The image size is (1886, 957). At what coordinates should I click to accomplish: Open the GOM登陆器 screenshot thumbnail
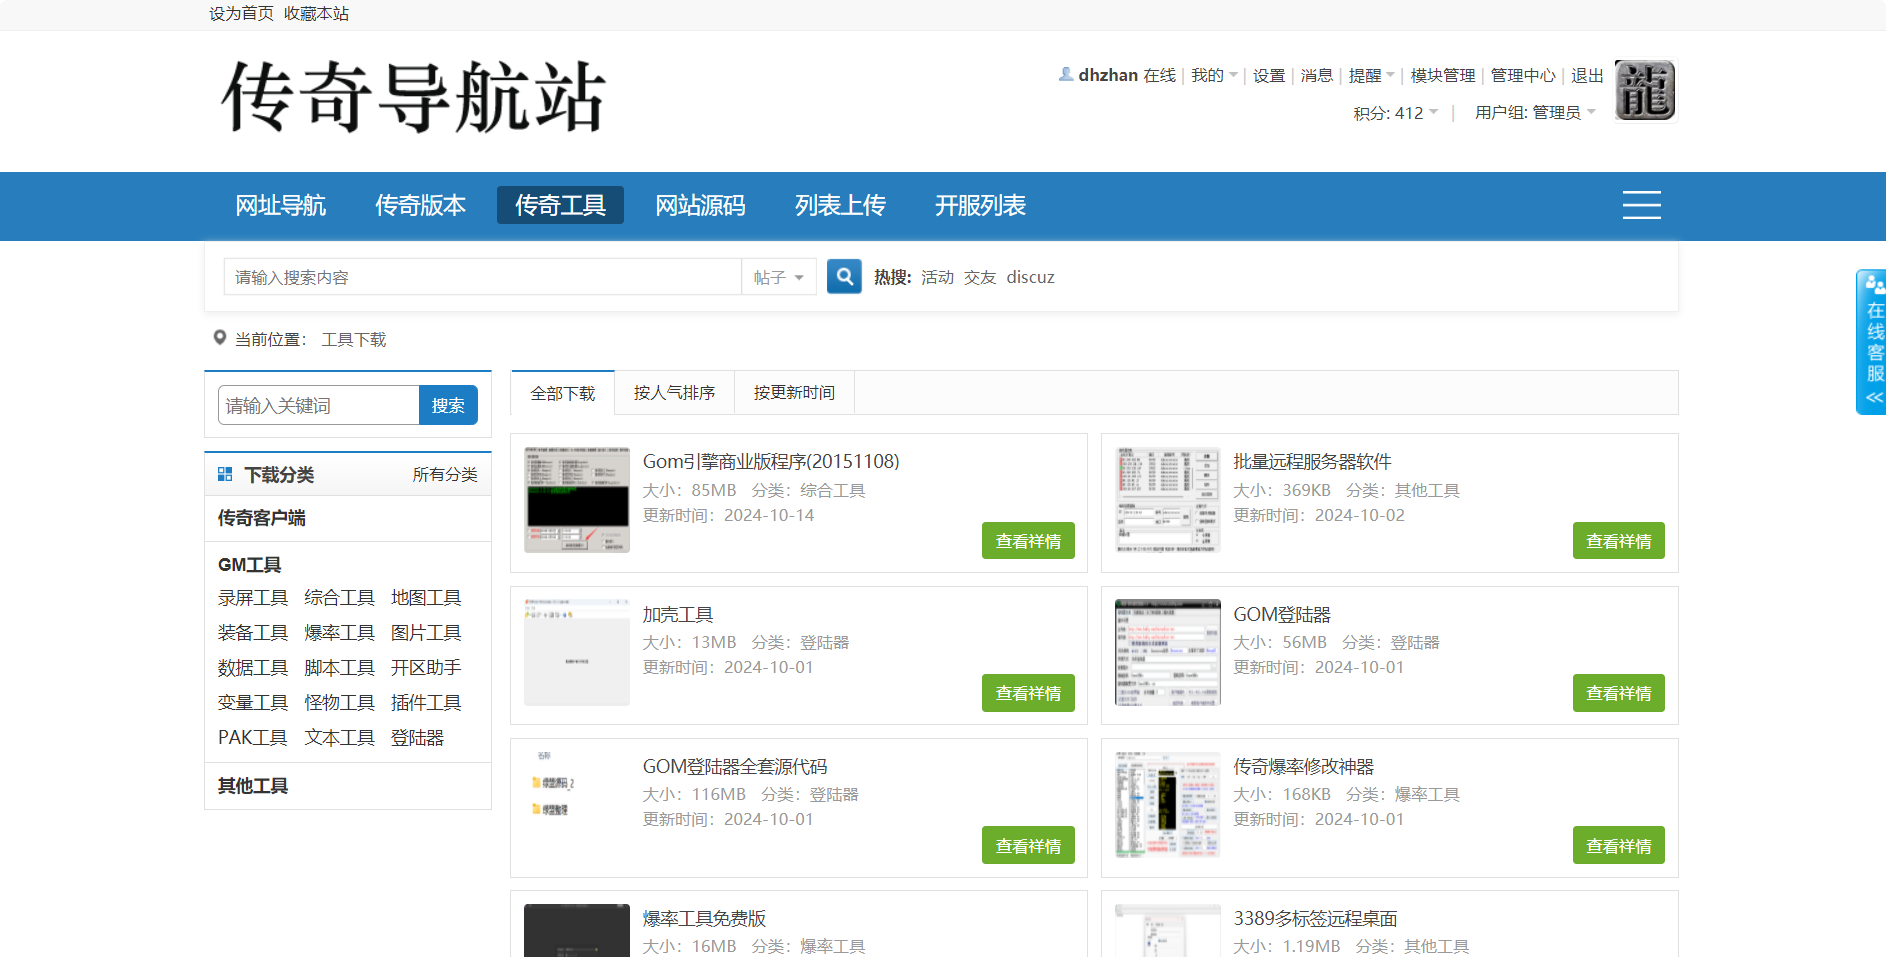click(1167, 652)
